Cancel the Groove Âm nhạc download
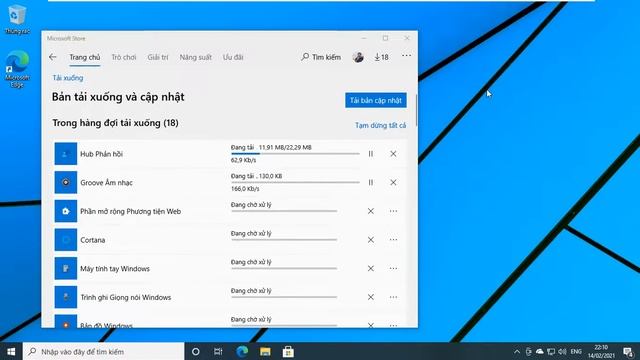Image resolution: width=640 pixels, height=360 pixels. 393,182
